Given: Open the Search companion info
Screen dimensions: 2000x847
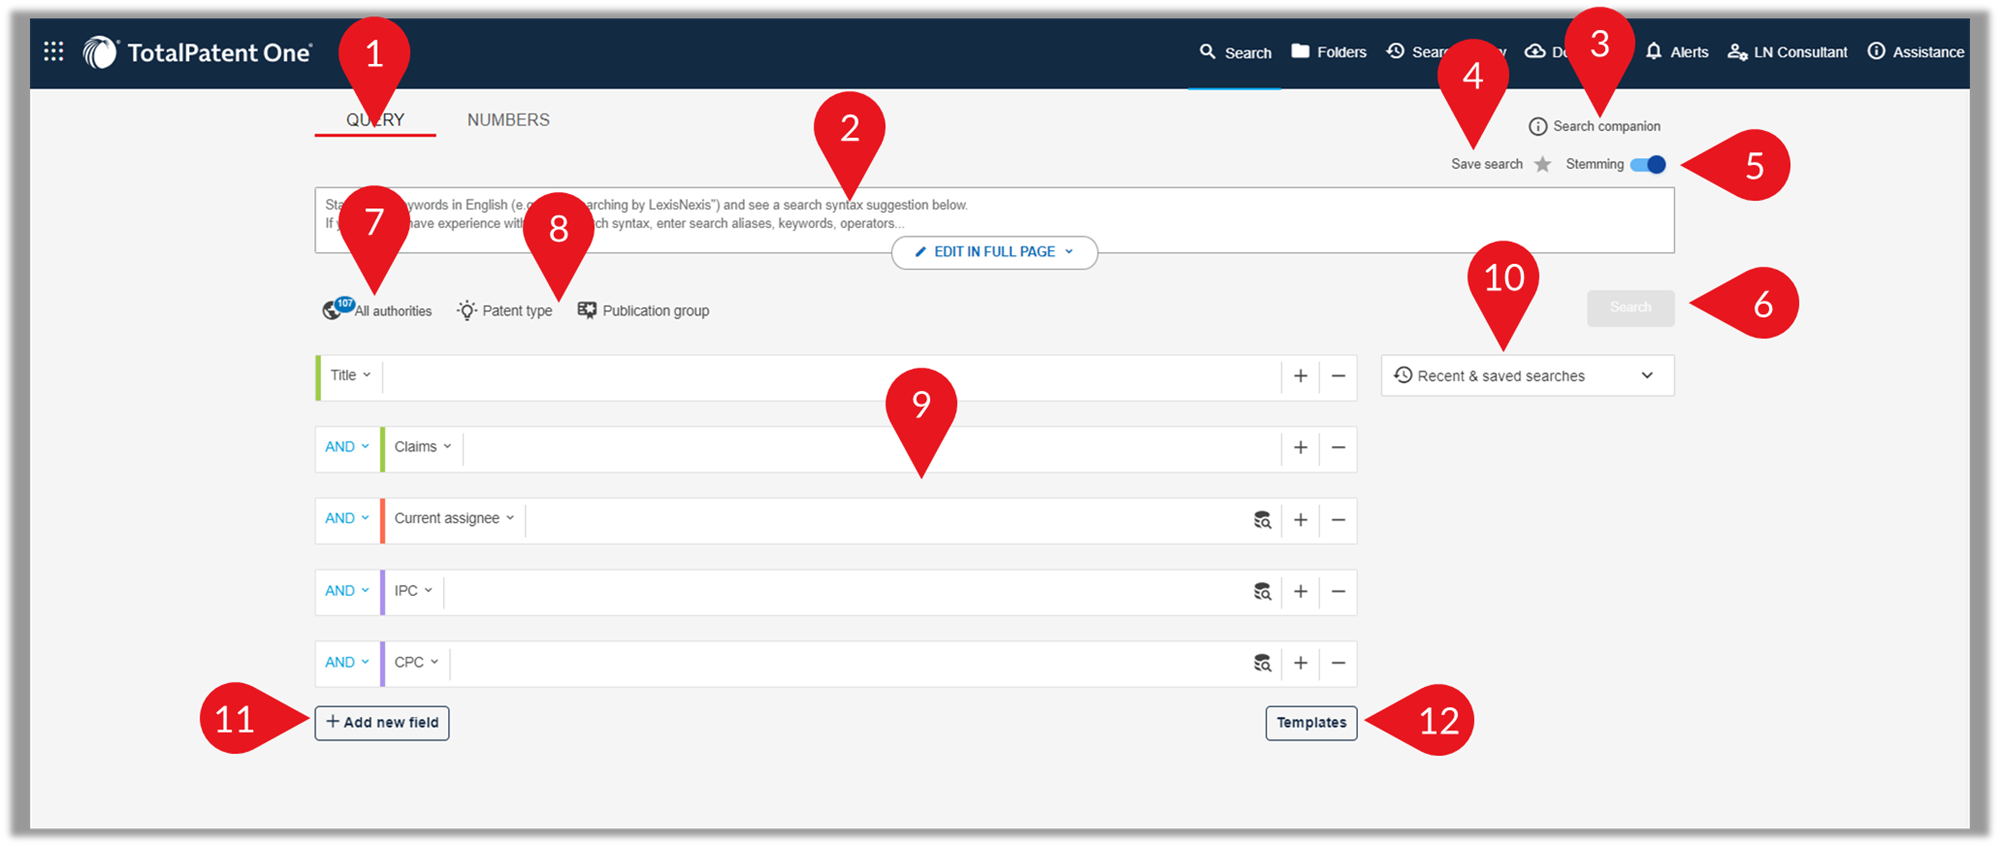Looking at the screenshot, I should (x=1595, y=126).
